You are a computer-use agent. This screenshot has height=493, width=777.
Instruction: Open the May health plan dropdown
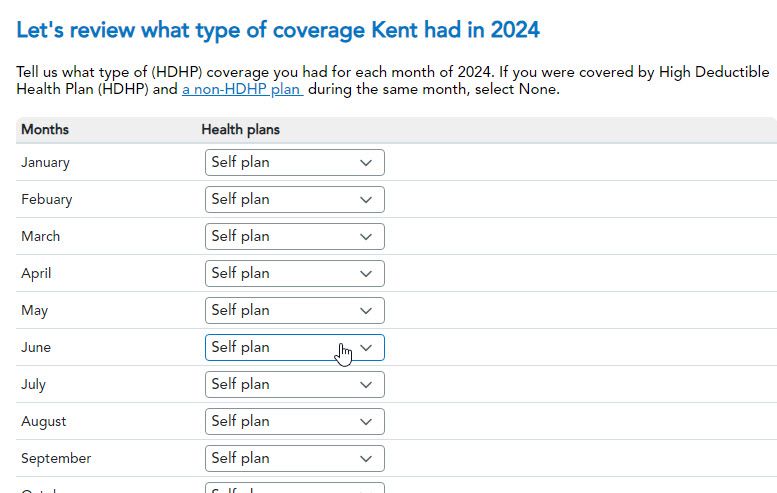pos(294,310)
